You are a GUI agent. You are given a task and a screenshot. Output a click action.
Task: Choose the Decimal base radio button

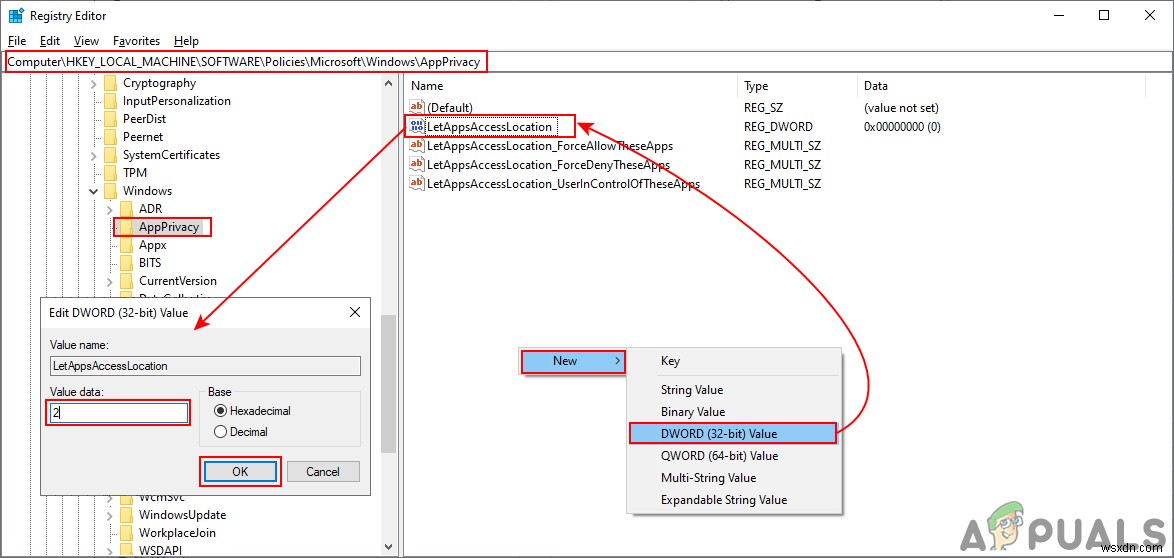220,431
